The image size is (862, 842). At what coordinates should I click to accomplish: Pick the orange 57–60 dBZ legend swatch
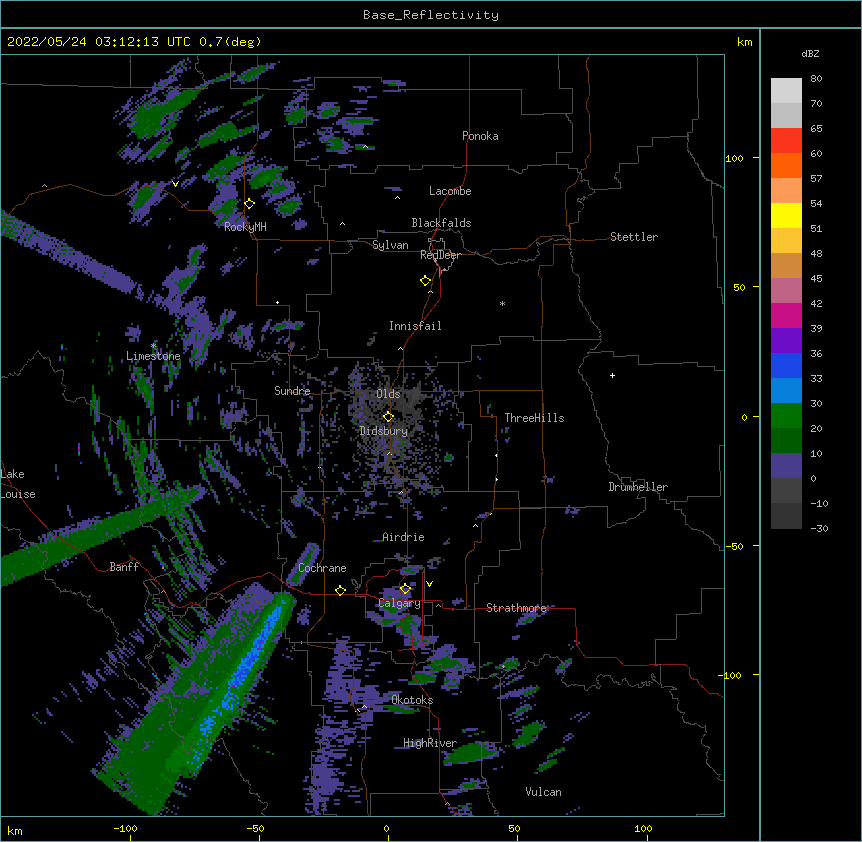[x=786, y=165]
